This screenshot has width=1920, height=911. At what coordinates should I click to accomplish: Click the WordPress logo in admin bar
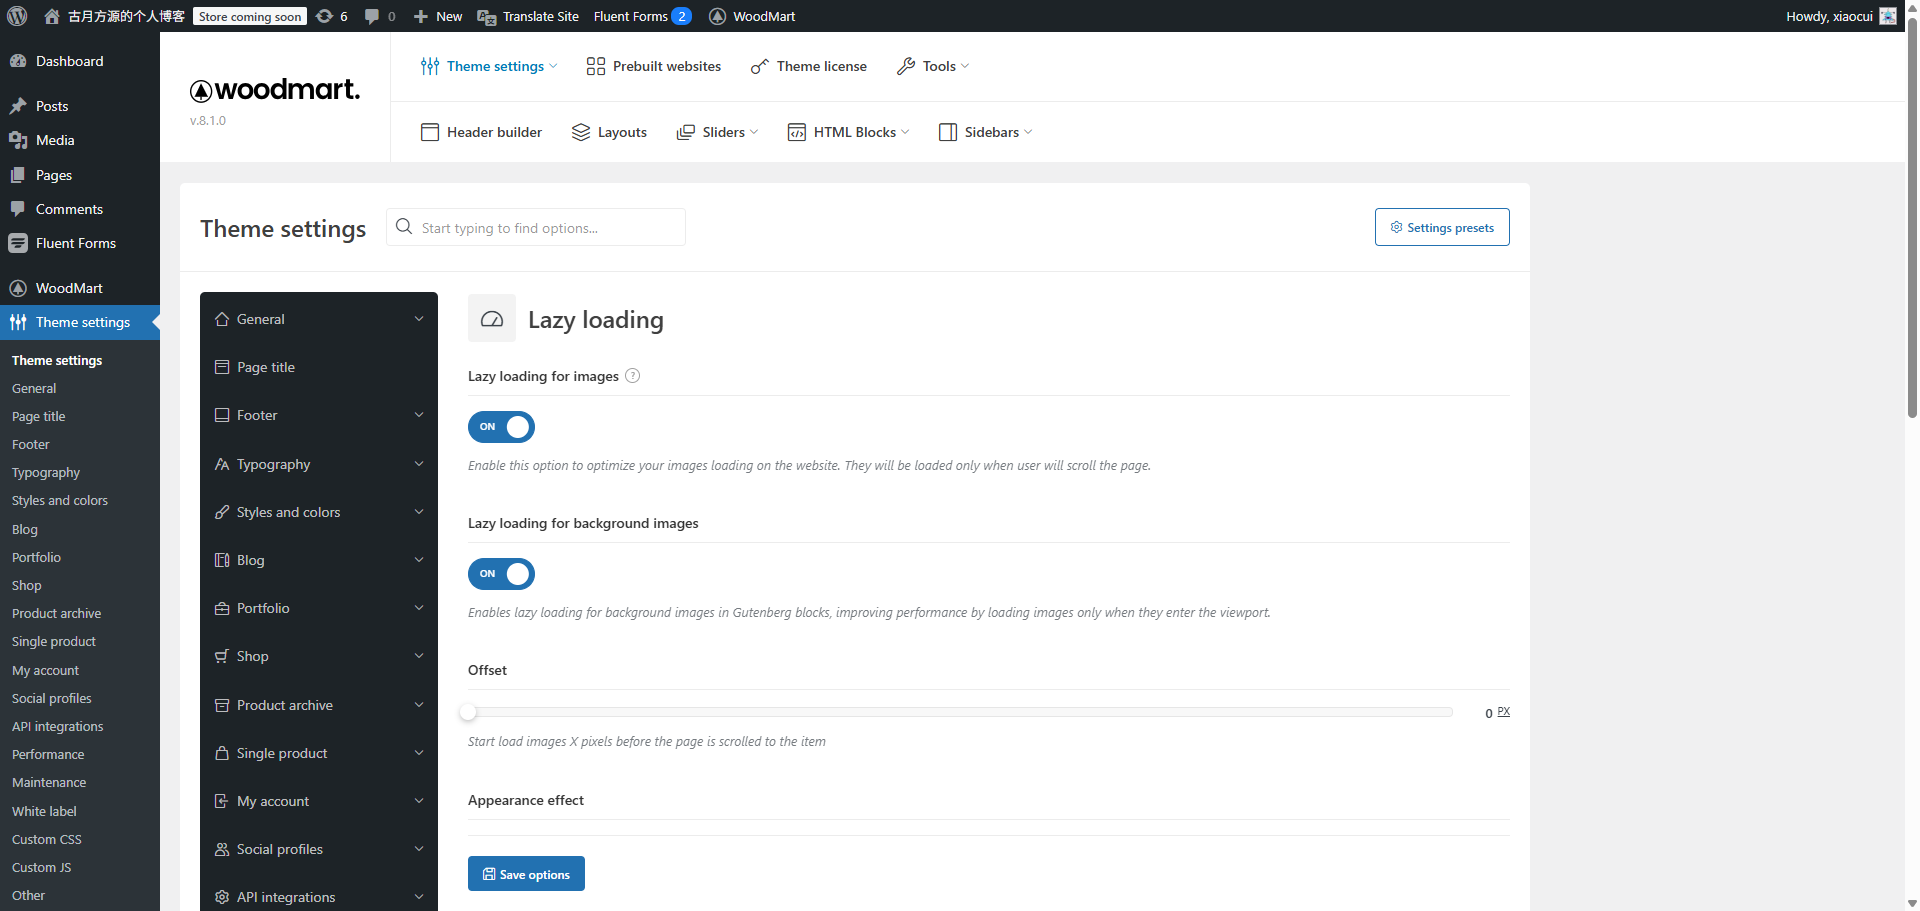coord(17,16)
